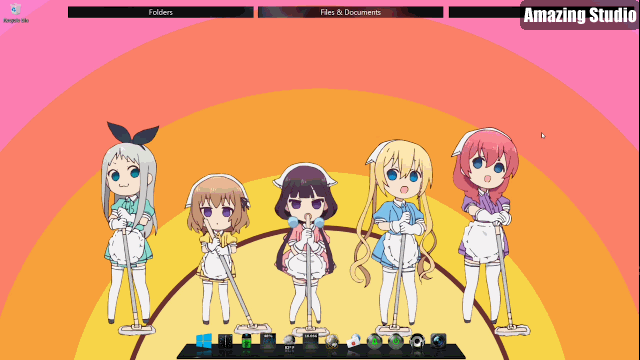Screen dimensions: 640x360
Task: Click the green bell notification icon
Action: tap(374, 341)
